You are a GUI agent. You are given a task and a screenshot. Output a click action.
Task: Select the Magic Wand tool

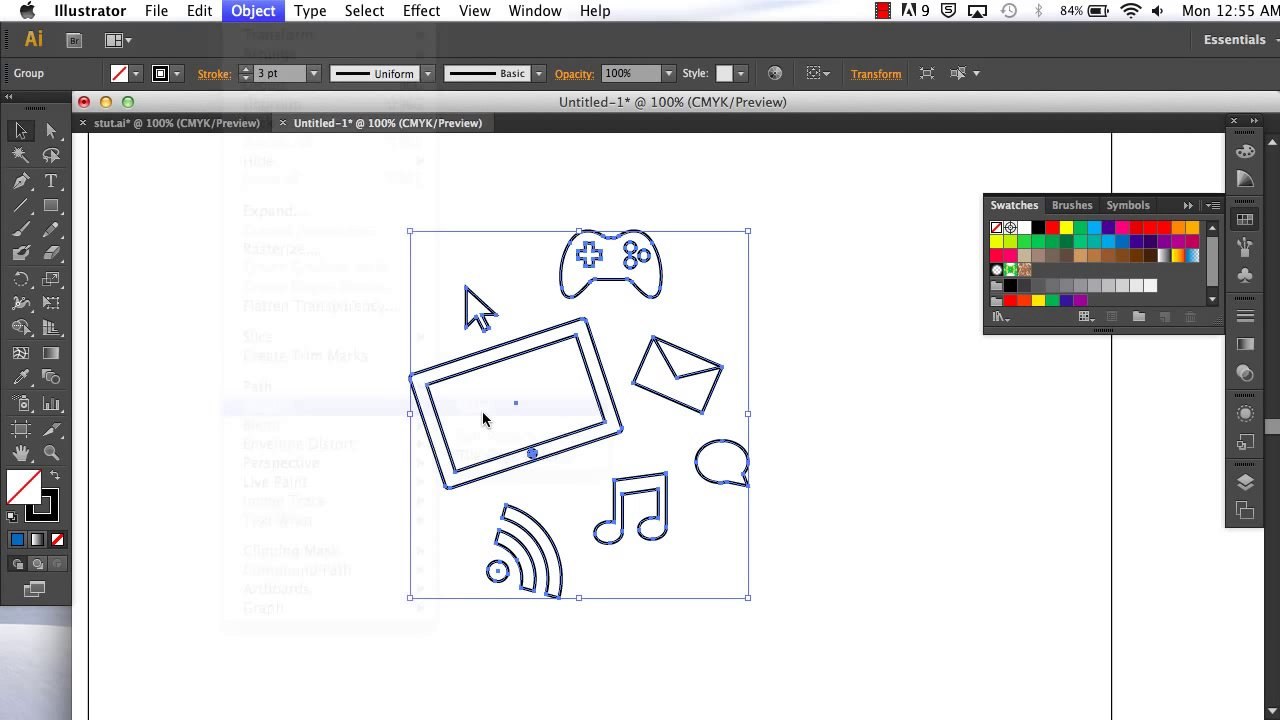21,156
